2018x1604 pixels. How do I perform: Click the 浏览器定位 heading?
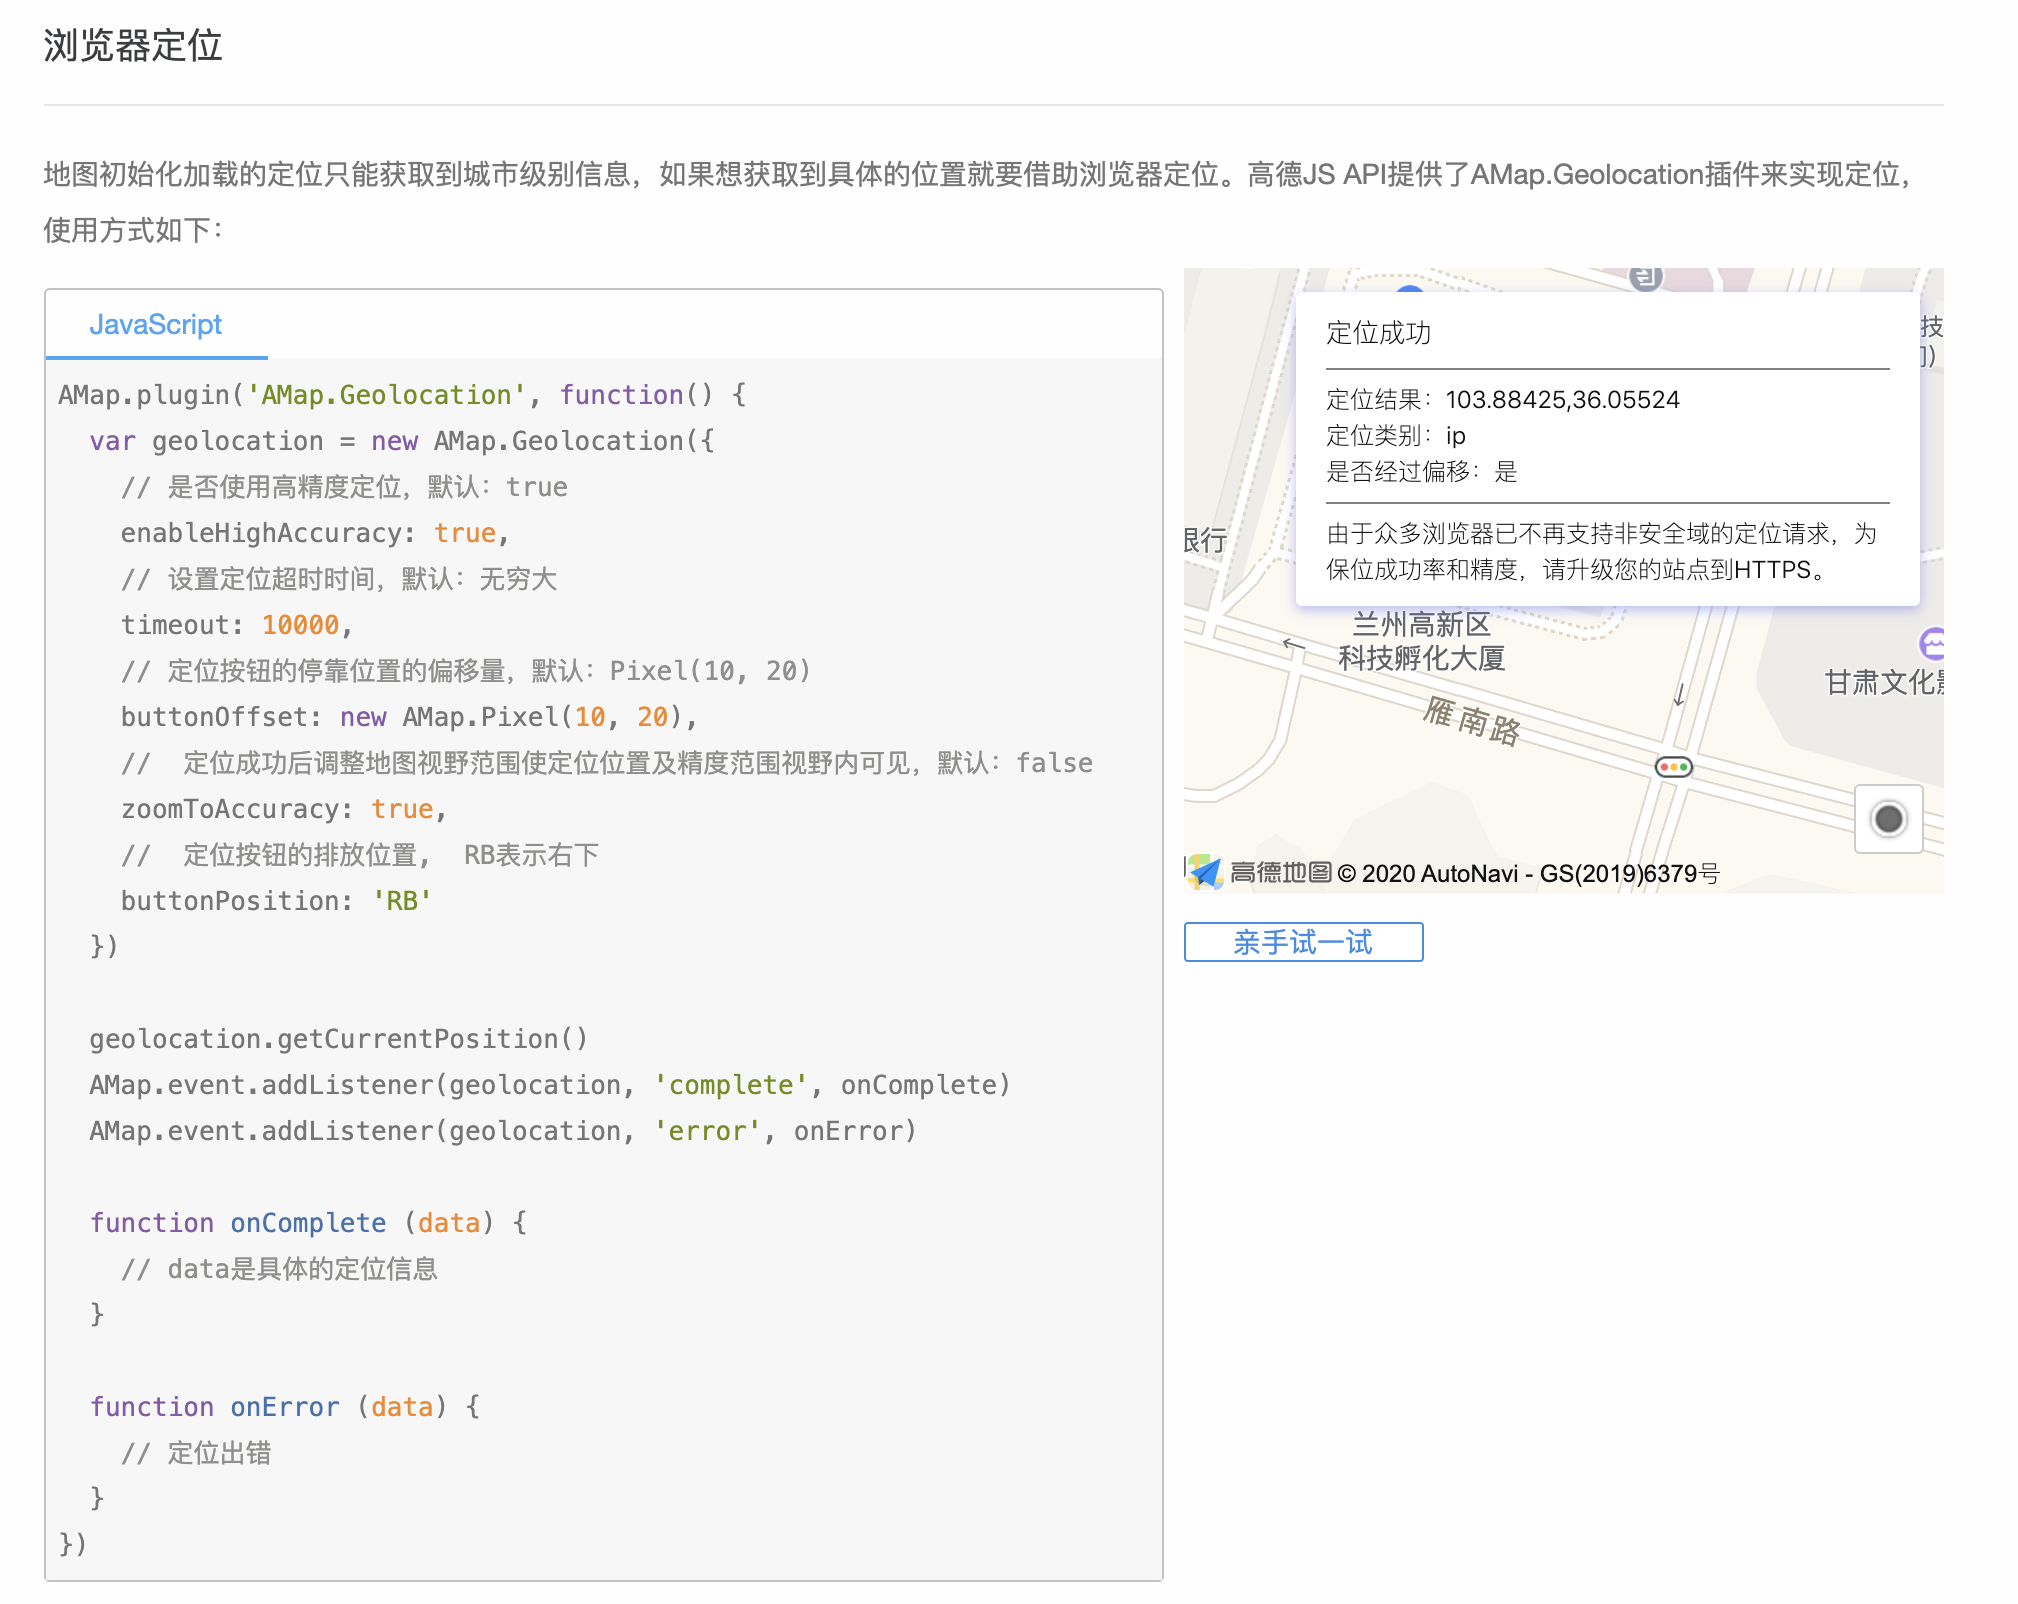click(x=133, y=46)
